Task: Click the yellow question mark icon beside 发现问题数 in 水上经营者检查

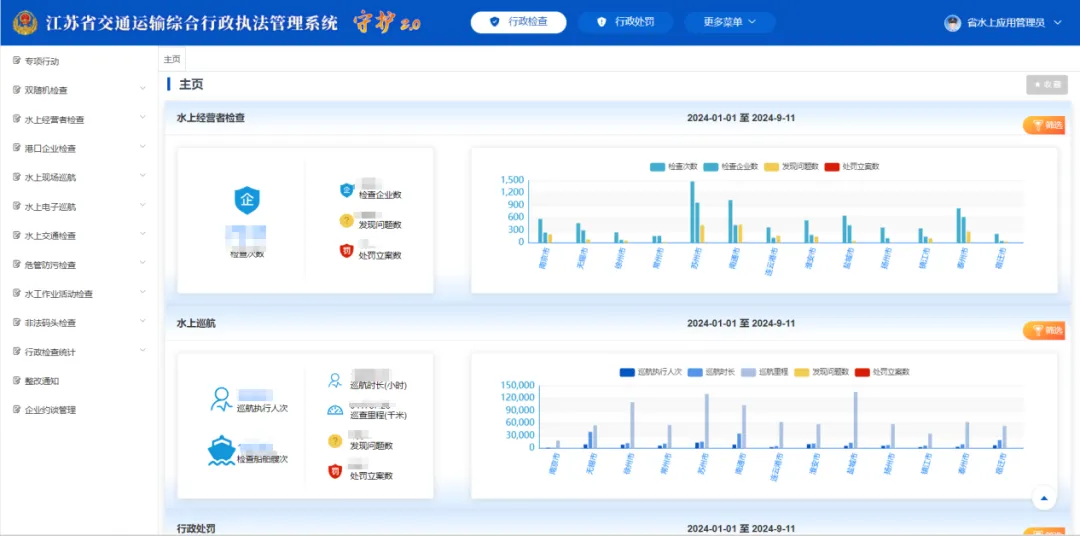Action: tap(346, 220)
